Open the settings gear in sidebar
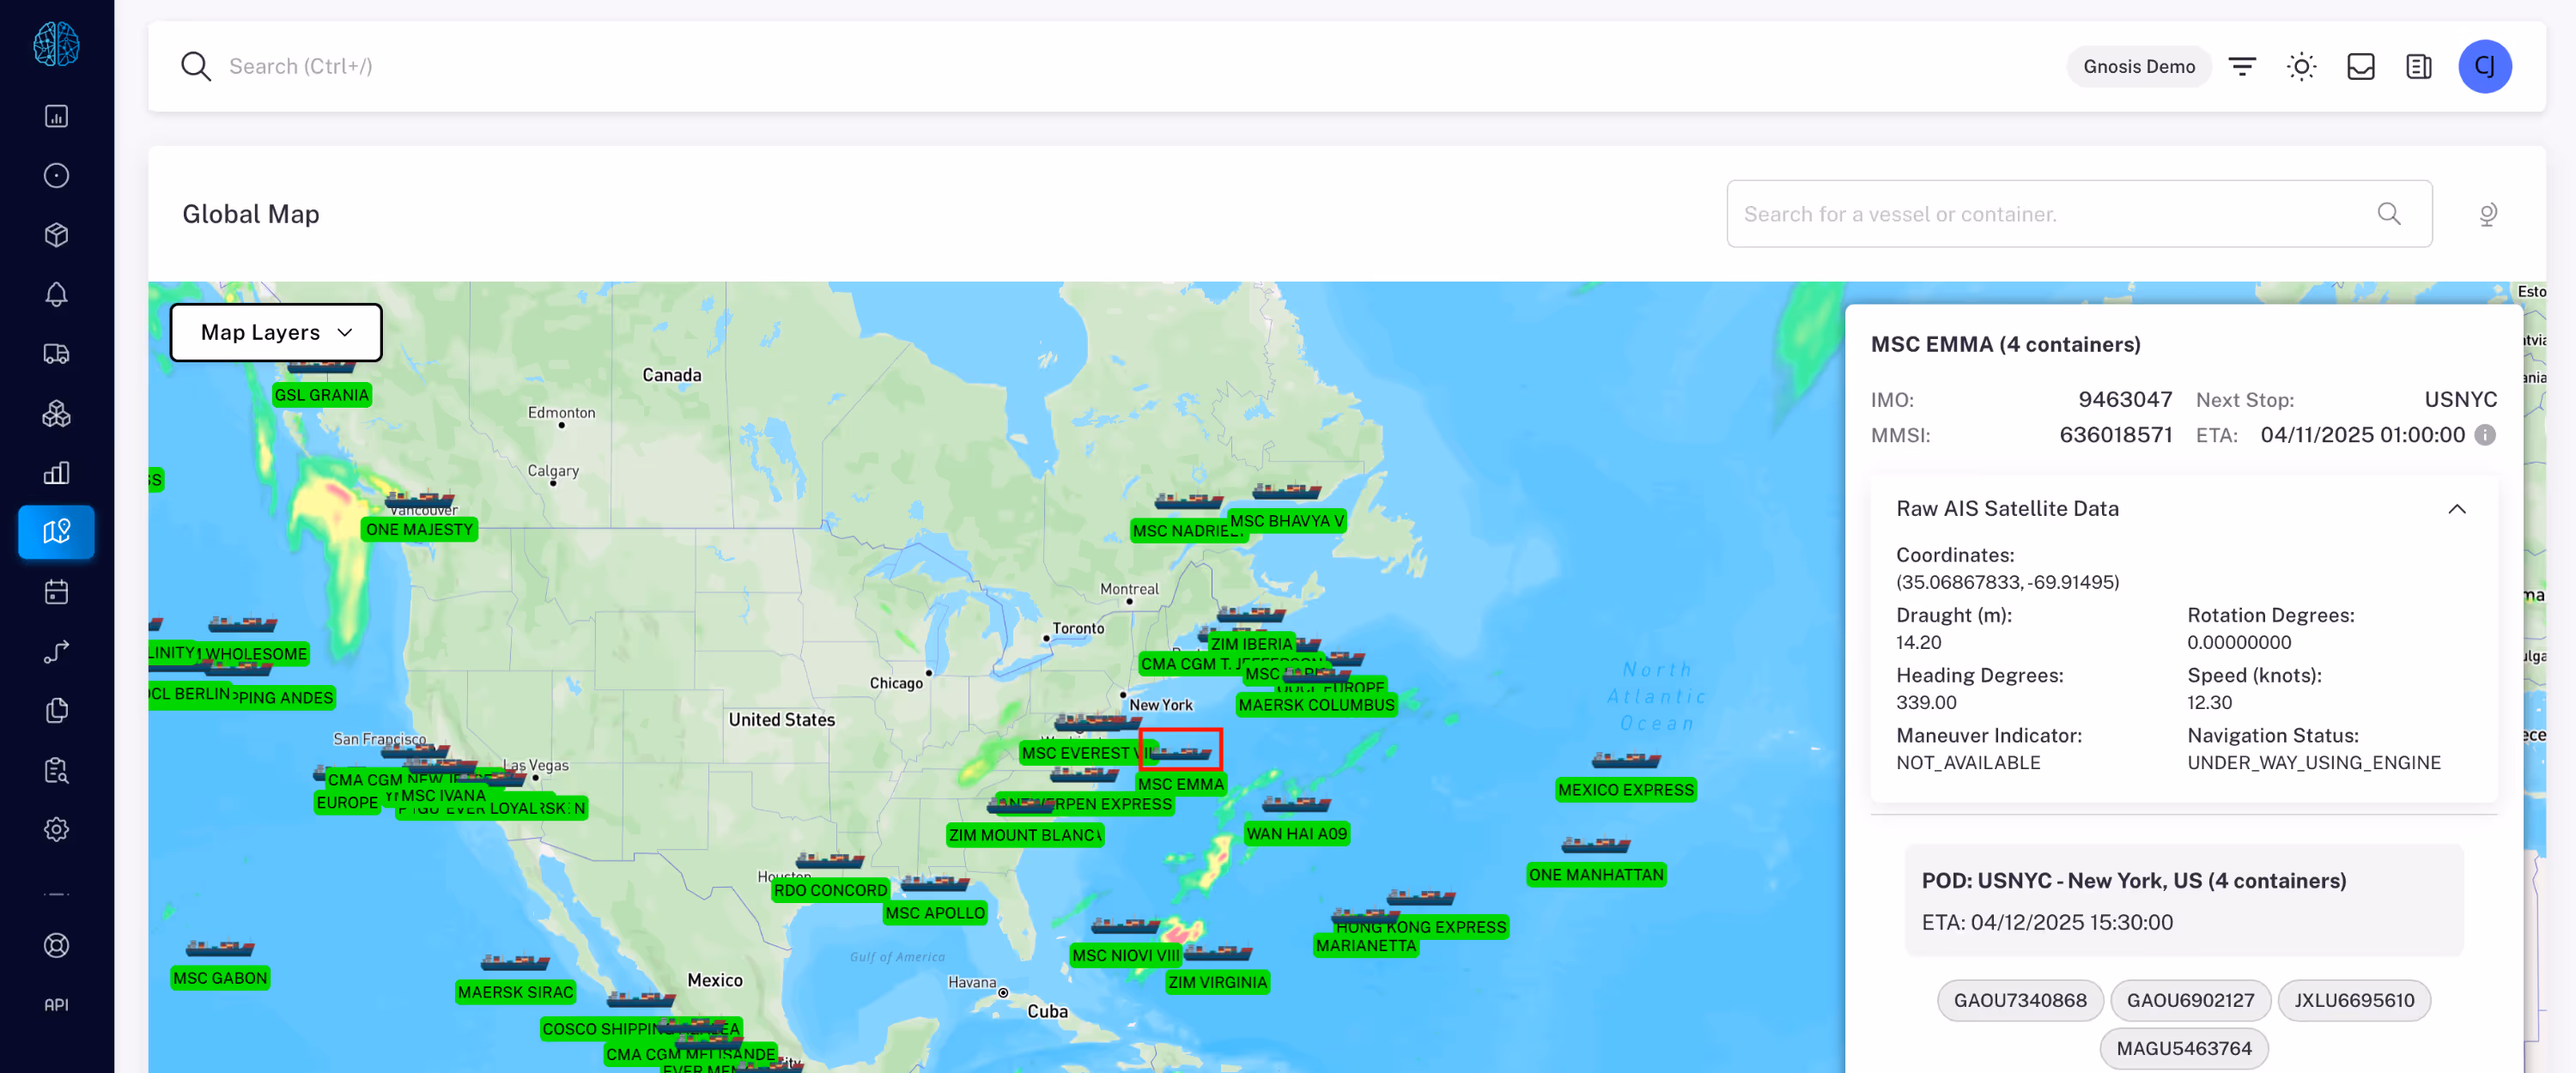Screen dimensions: 2576x1073 56,829
